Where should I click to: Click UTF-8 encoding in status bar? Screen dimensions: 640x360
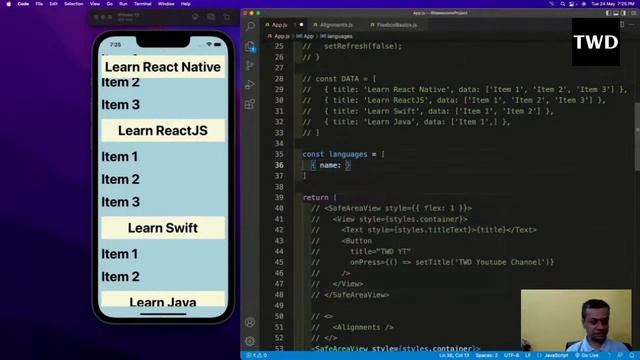[511, 356]
